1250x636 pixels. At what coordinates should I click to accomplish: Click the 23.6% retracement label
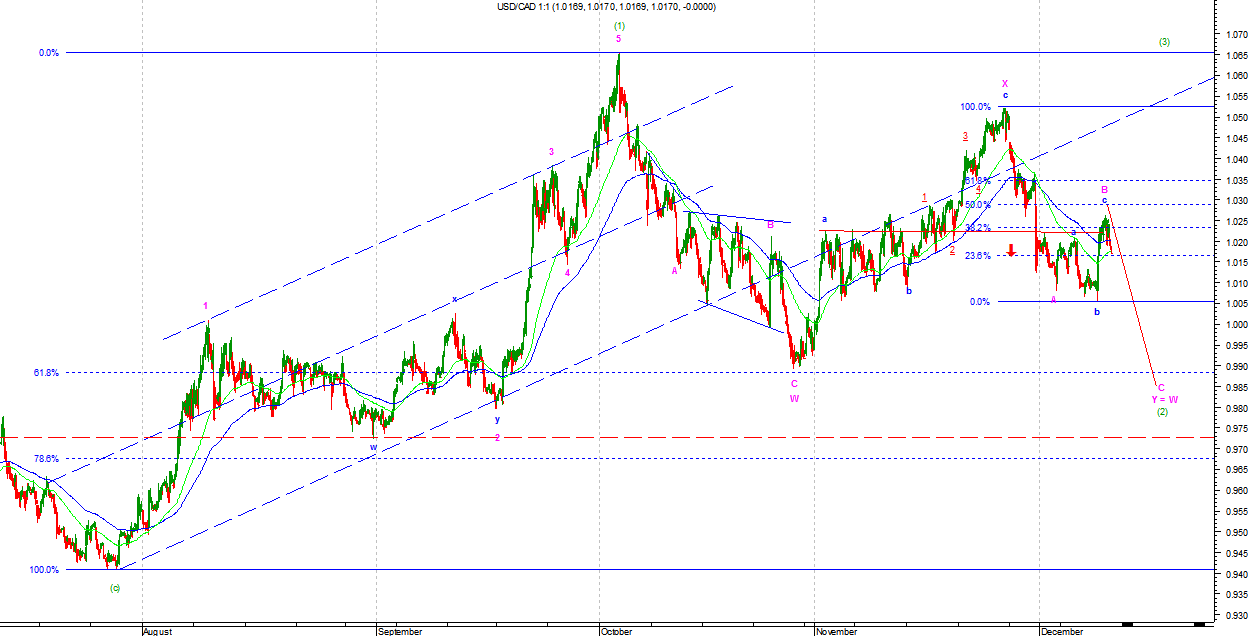[977, 256]
